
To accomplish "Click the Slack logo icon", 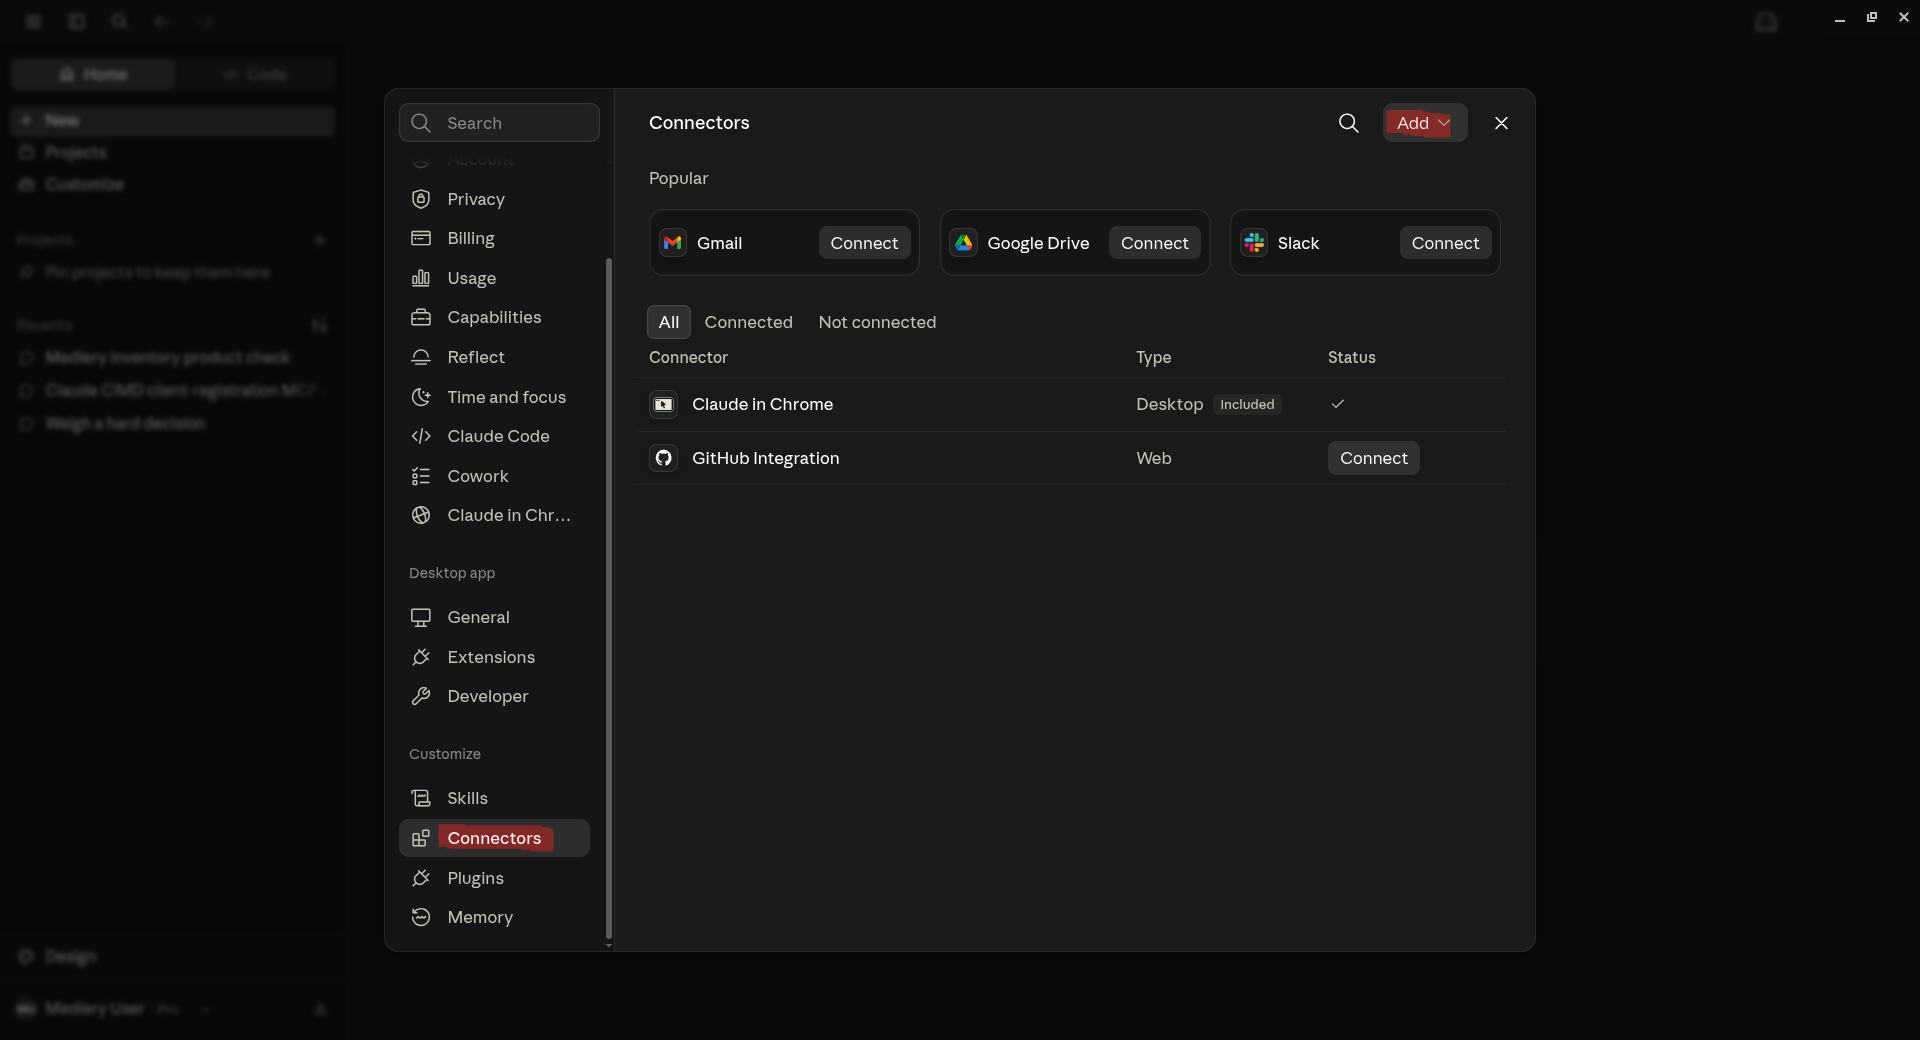I will [1254, 243].
